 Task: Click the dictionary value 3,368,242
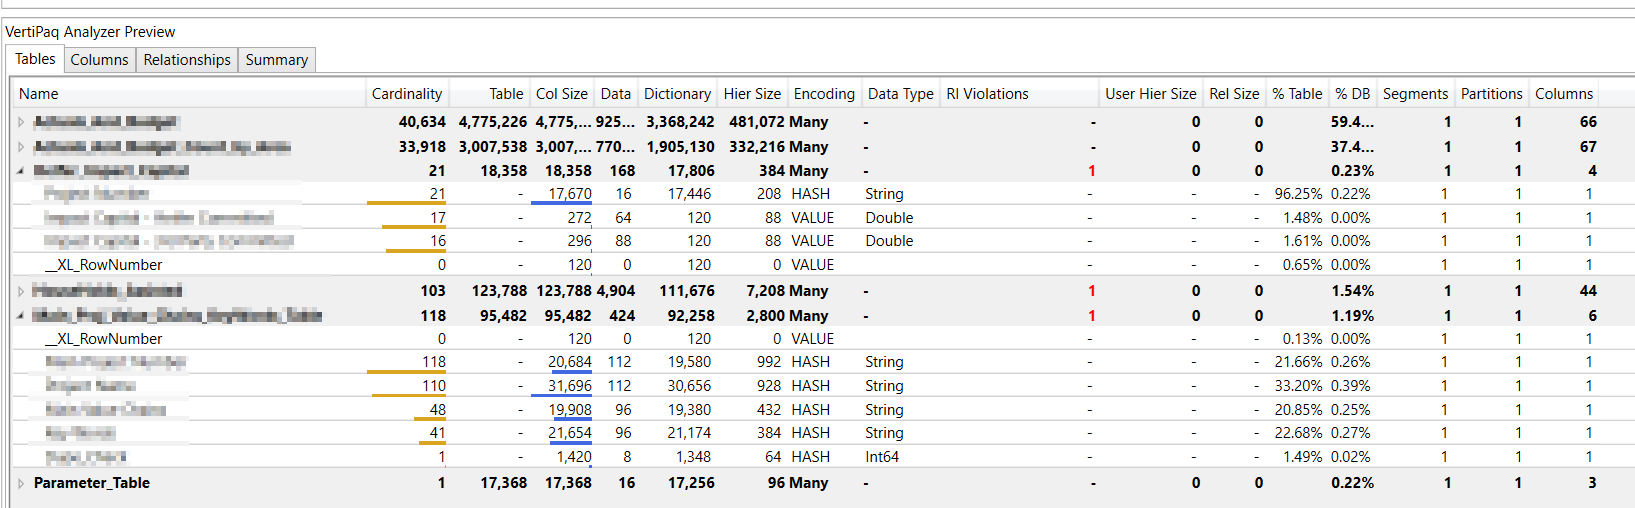tap(680, 122)
